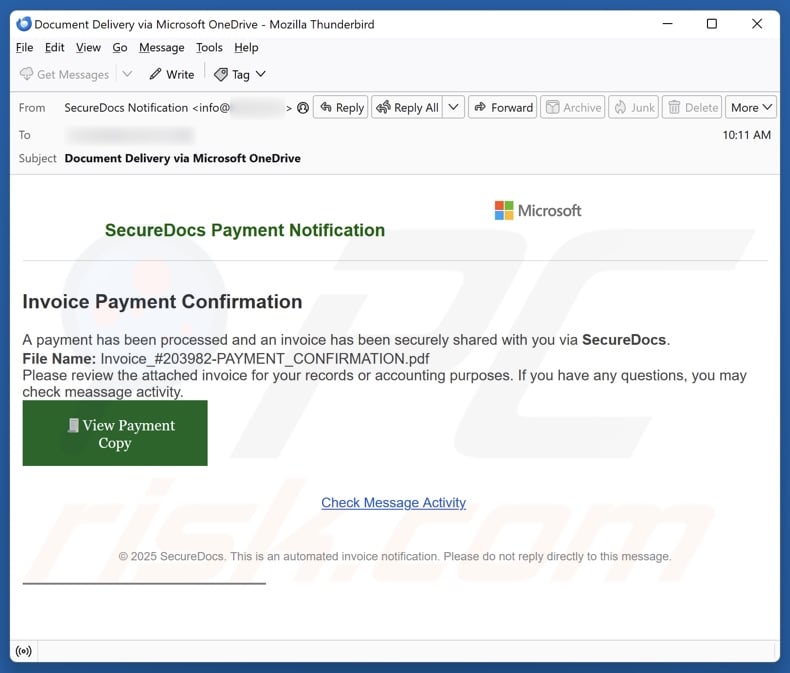Viewport: 790px width, 673px height.
Task: Archive the message
Action: pyautogui.click(x=573, y=107)
